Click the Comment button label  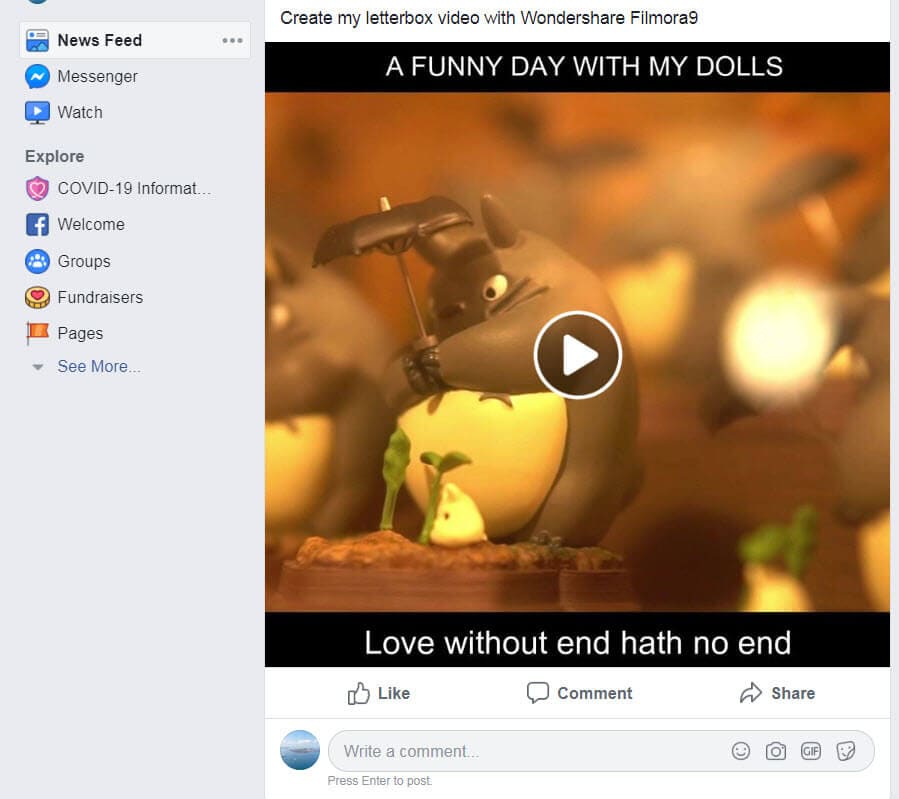[595, 694]
